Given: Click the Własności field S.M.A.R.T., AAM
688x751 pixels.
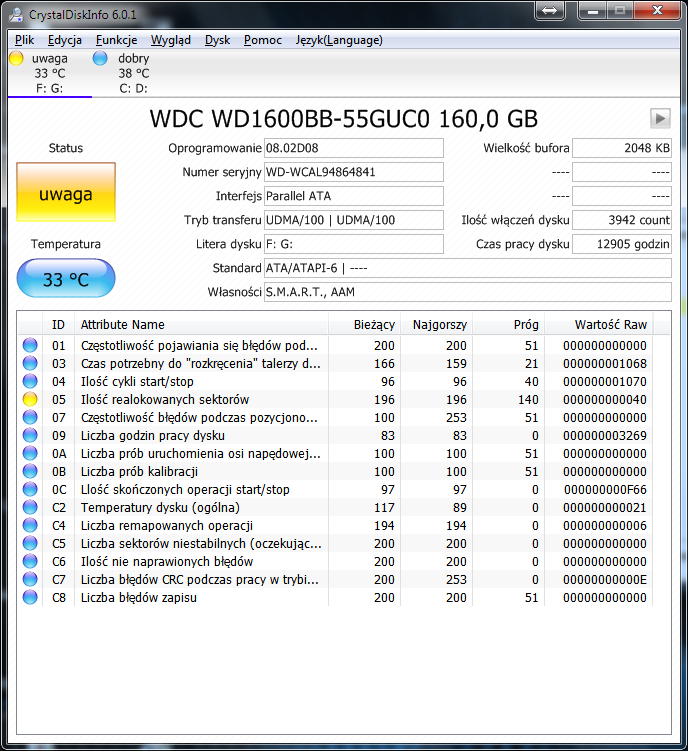Looking at the screenshot, I should pyautogui.click(x=468, y=292).
